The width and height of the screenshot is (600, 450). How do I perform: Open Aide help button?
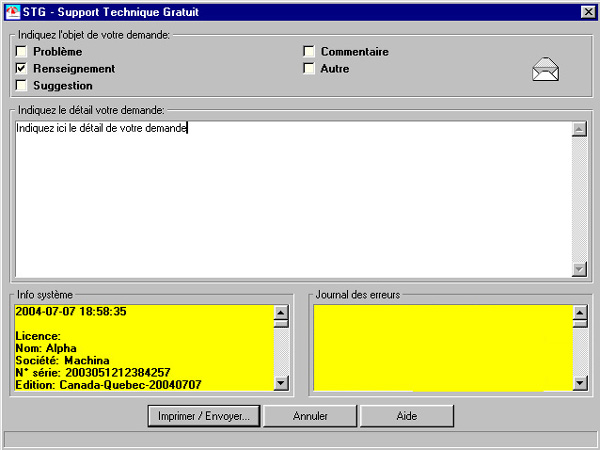pos(406,415)
